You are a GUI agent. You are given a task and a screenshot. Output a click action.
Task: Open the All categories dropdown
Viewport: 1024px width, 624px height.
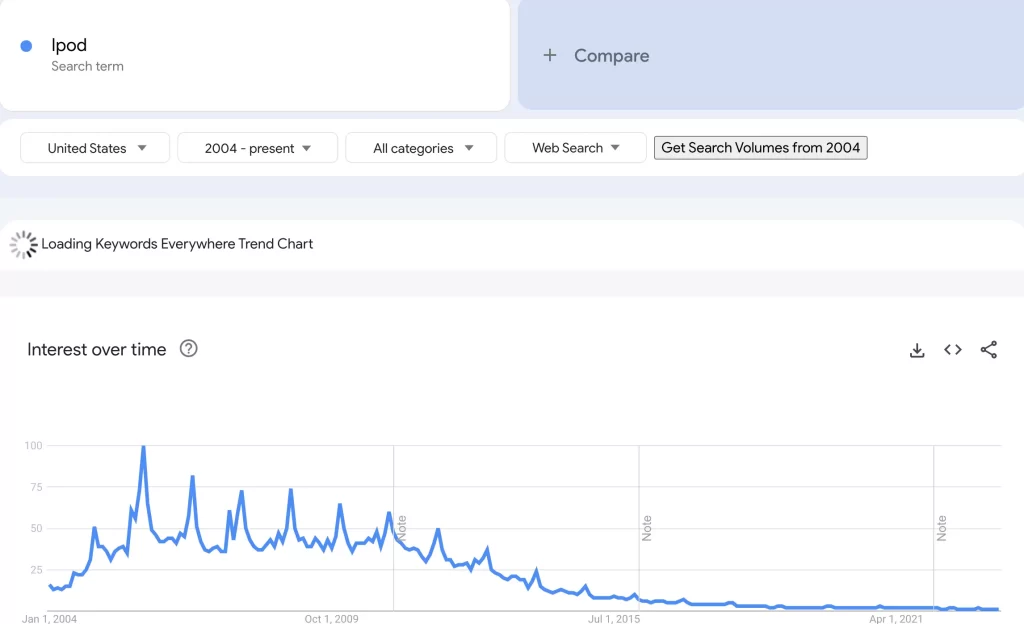[x=421, y=148]
